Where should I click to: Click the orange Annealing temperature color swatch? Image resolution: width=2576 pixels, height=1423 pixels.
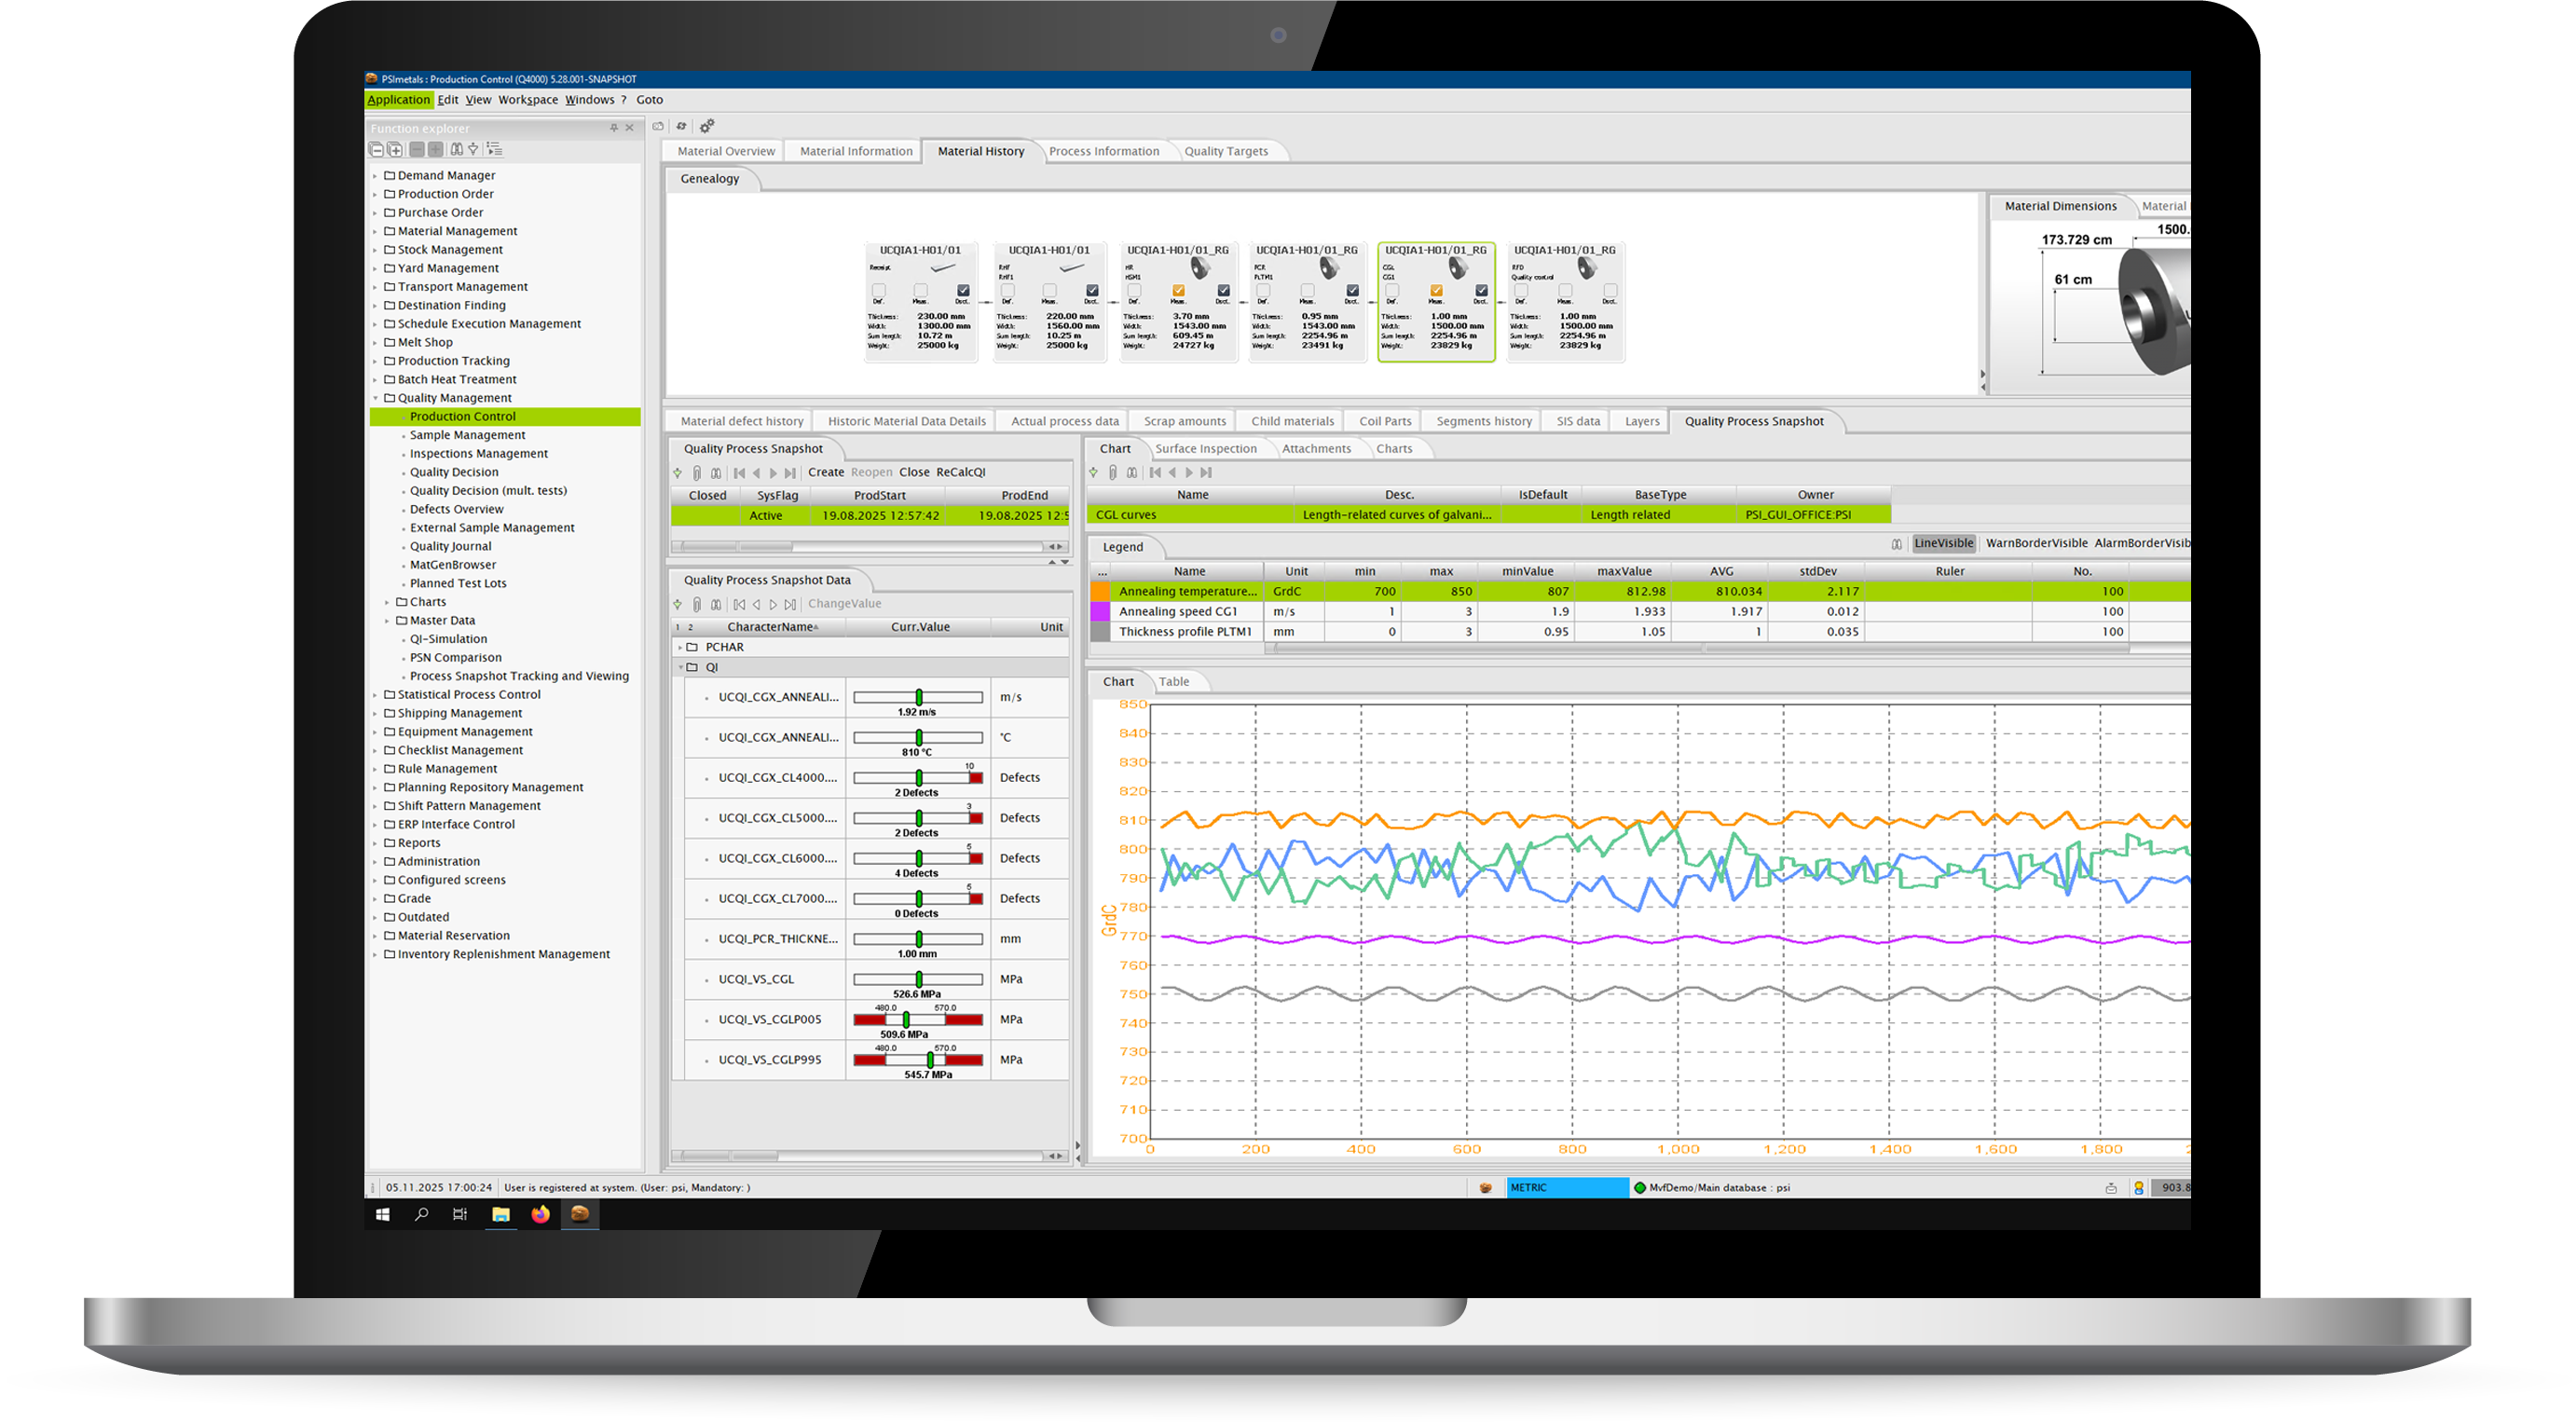click(x=1101, y=592)
